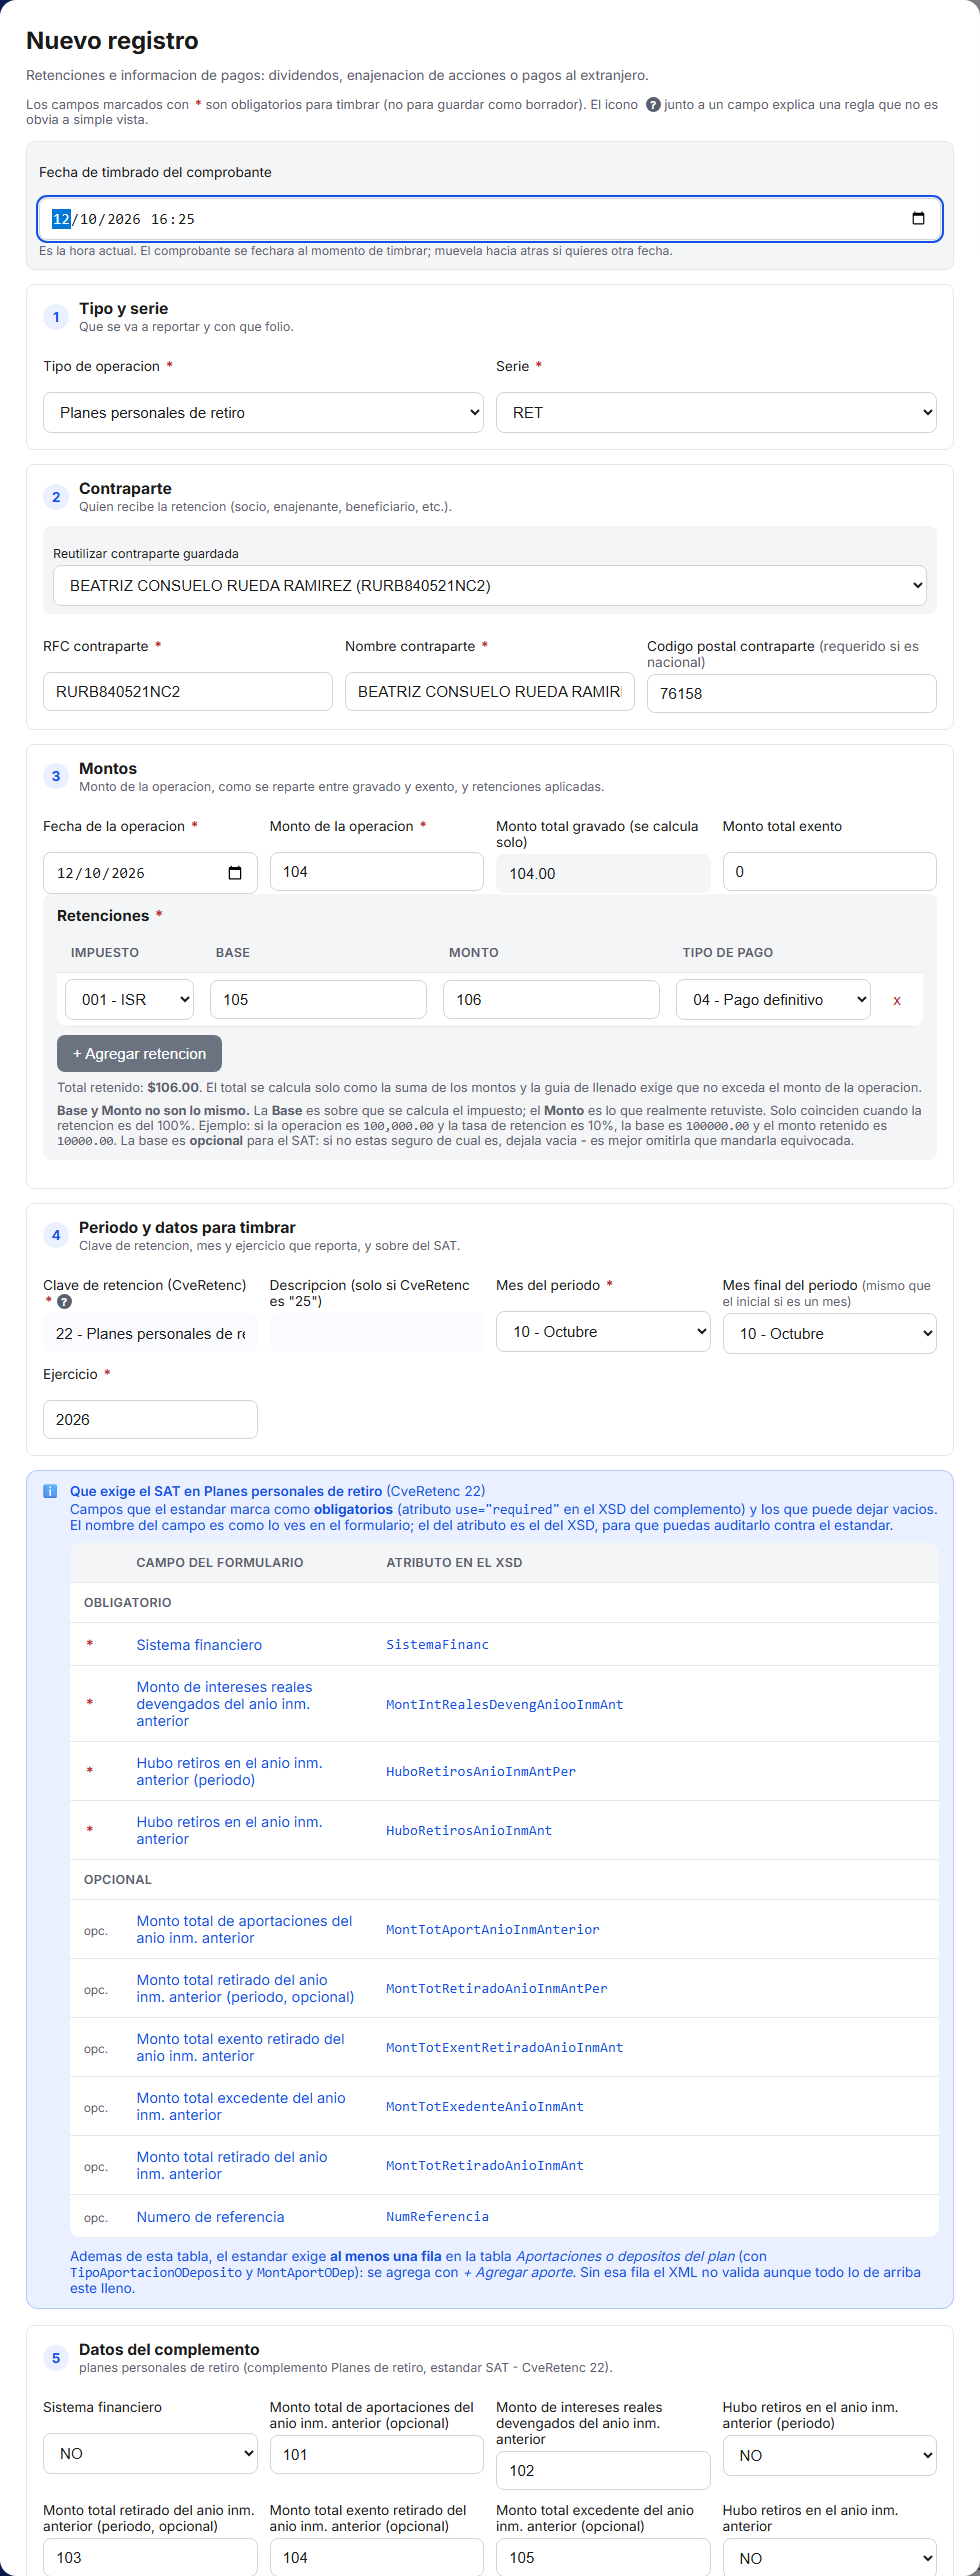Click Monto total exento field

point(830,872)
